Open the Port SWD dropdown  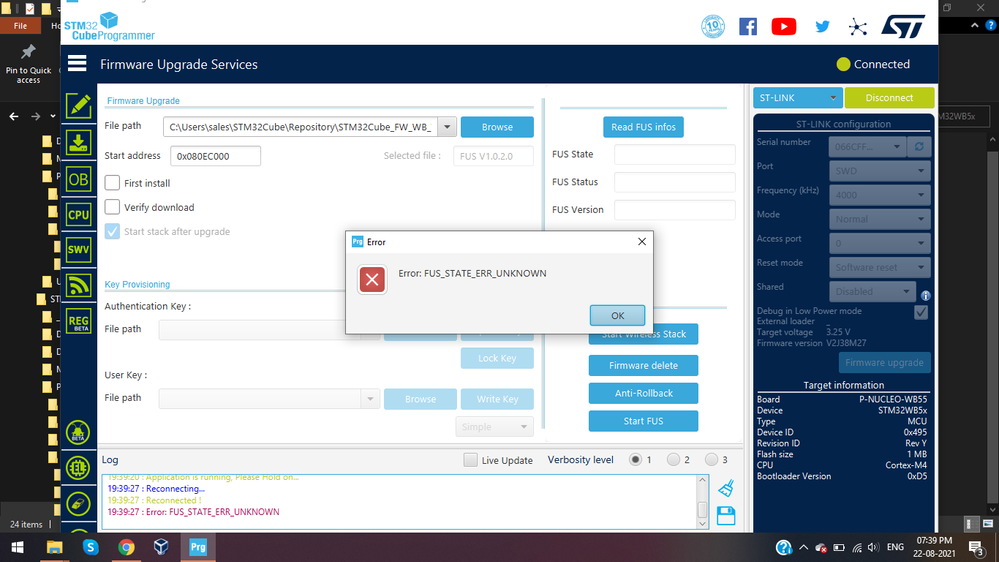point(879,171)
